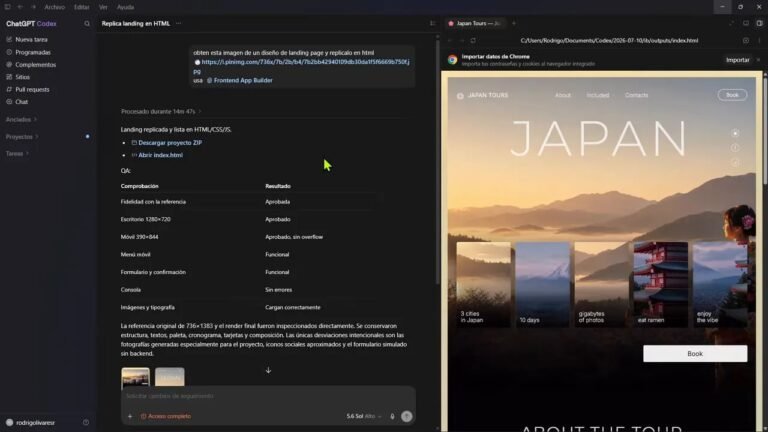Open the Acceso completo permission selector
The height and width of the screenshot is (432, 768).
point(166,416)
